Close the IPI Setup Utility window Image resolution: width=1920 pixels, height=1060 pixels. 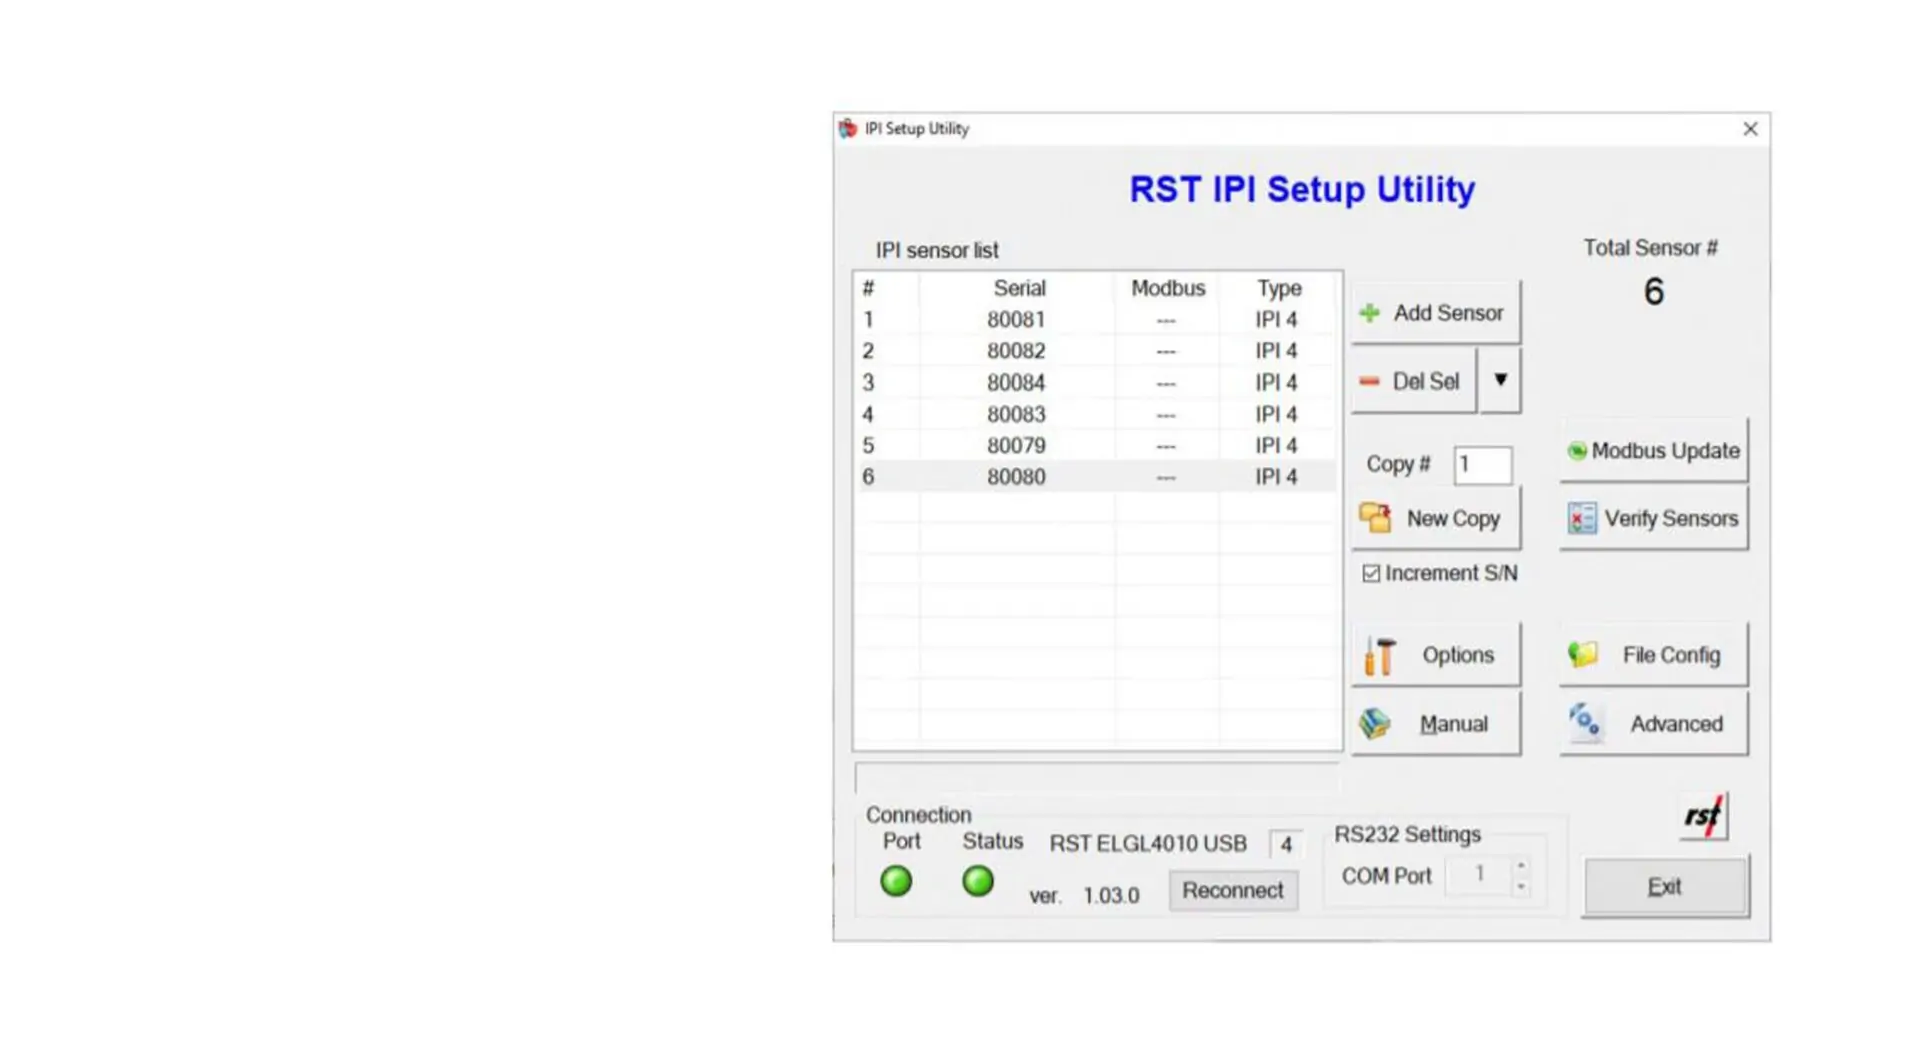(x=1750, y=129)
